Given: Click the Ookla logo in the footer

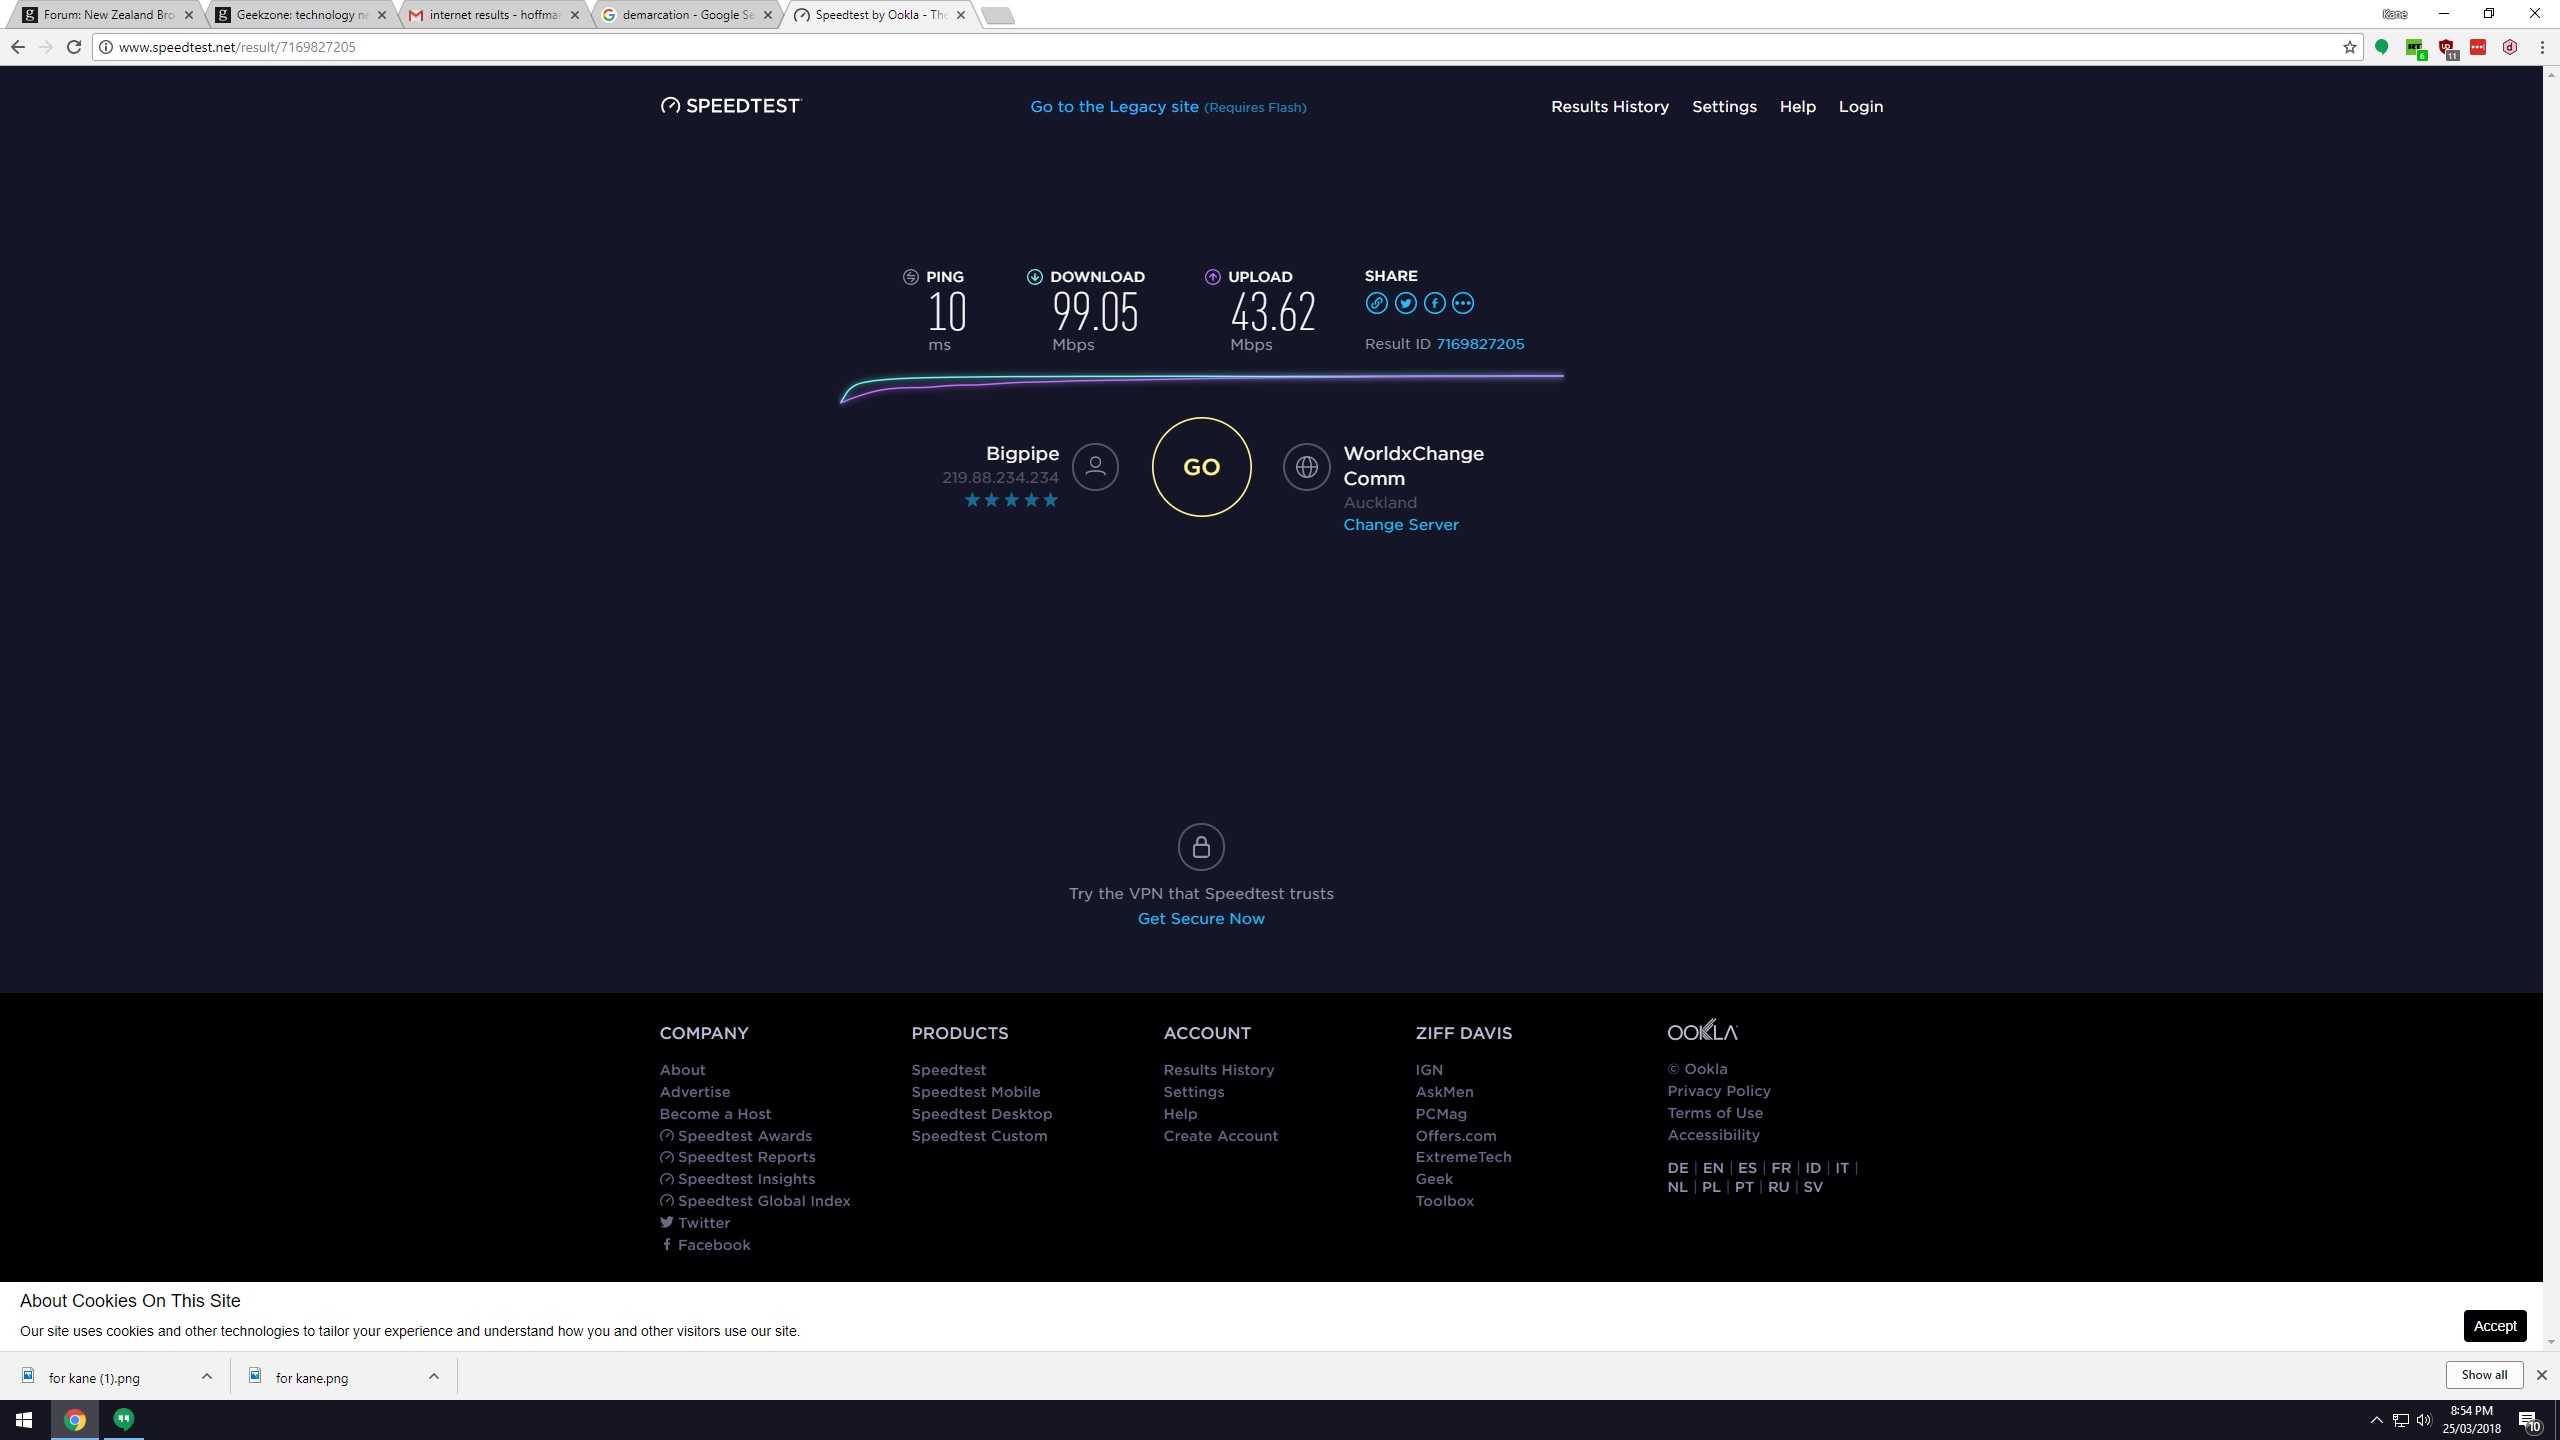Looking at the screenshot, I should 1702,1031.
